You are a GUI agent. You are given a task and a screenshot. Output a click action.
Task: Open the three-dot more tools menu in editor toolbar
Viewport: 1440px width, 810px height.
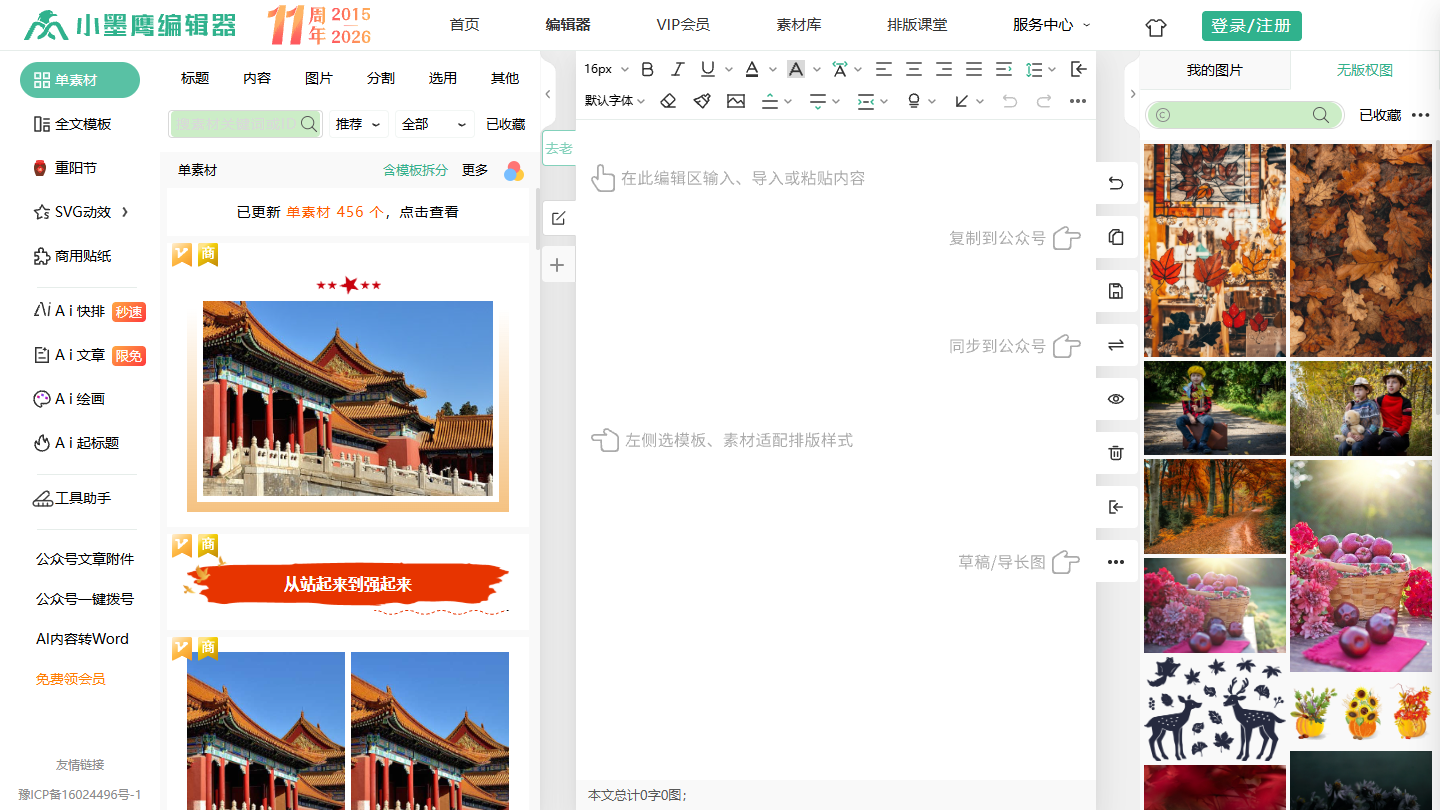click(x=1077, y=101)
